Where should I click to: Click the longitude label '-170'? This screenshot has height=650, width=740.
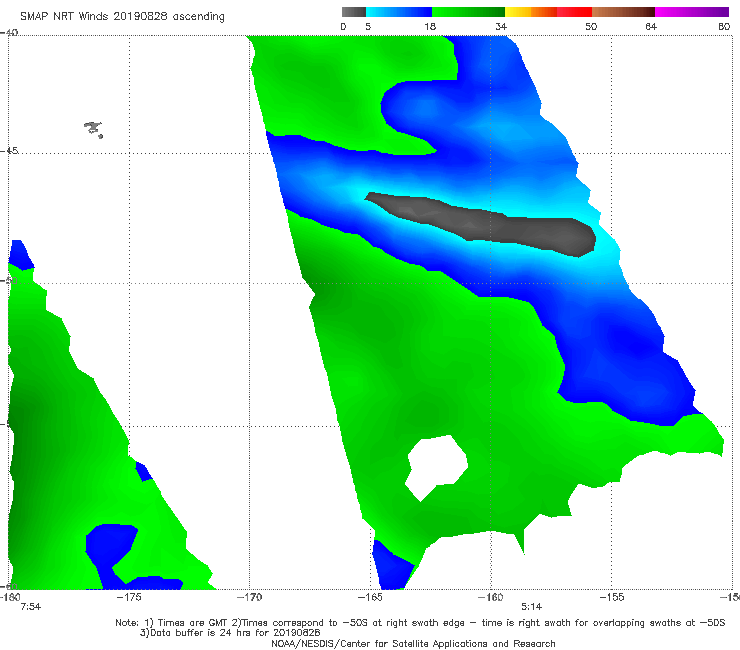(250, 597)
